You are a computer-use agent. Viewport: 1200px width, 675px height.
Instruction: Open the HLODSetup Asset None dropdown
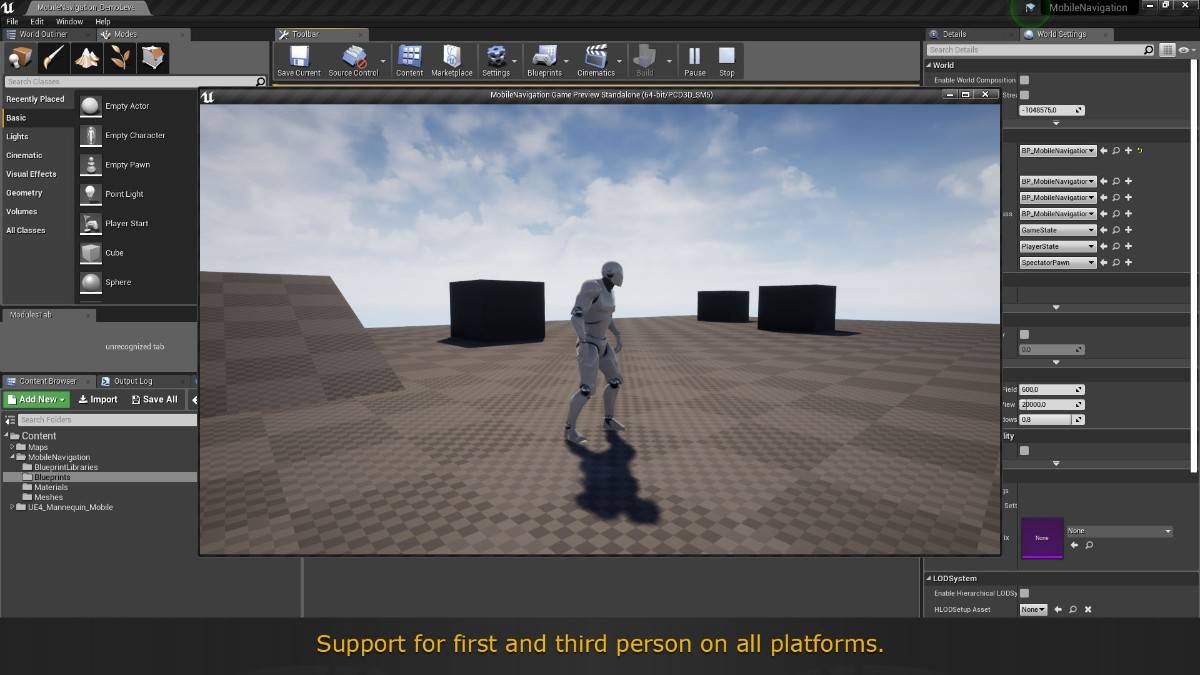pos(1033,609)
